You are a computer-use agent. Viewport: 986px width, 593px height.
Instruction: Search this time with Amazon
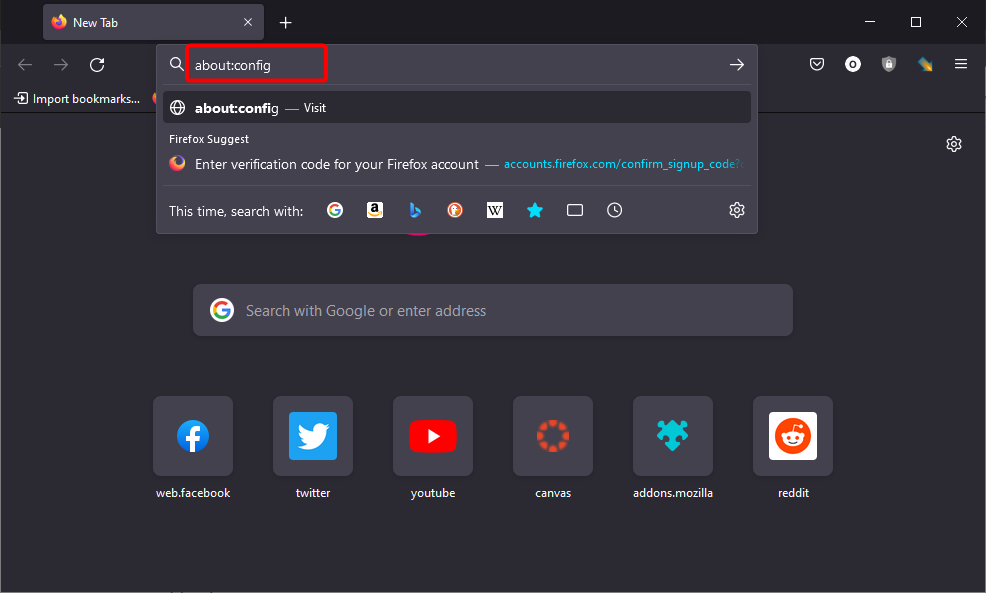point(375,210)
